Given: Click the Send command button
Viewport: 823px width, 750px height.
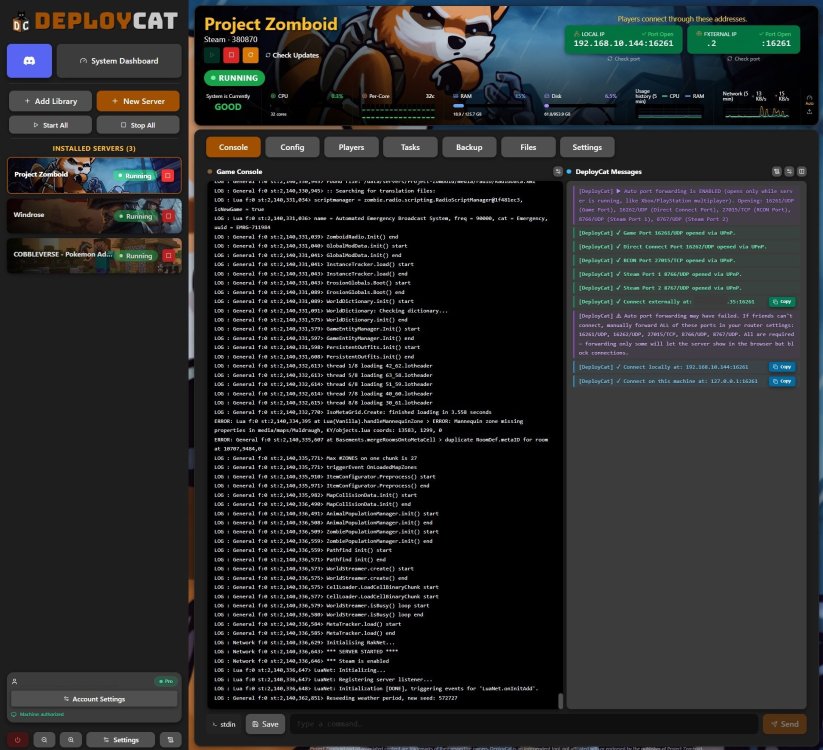Looking at the screenshot, I should pyautogui.click(x=785, y=724).
